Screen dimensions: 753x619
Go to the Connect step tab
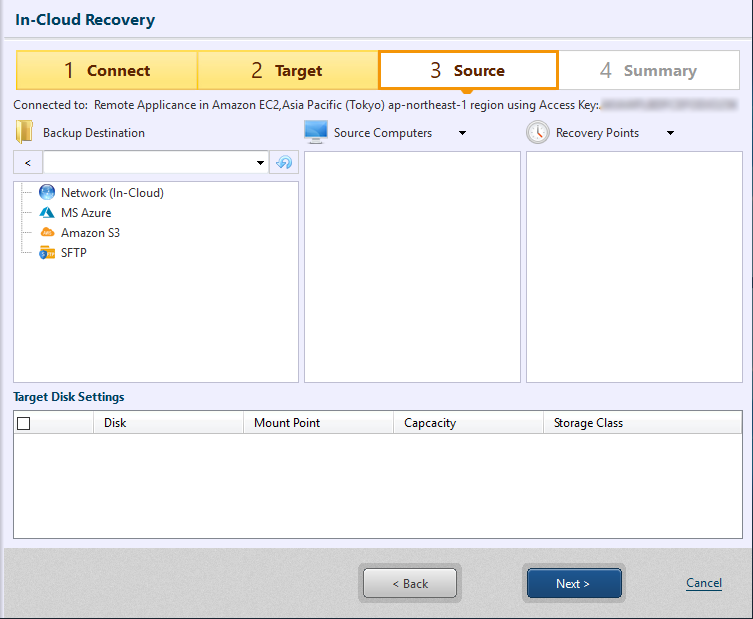(107, 71)
